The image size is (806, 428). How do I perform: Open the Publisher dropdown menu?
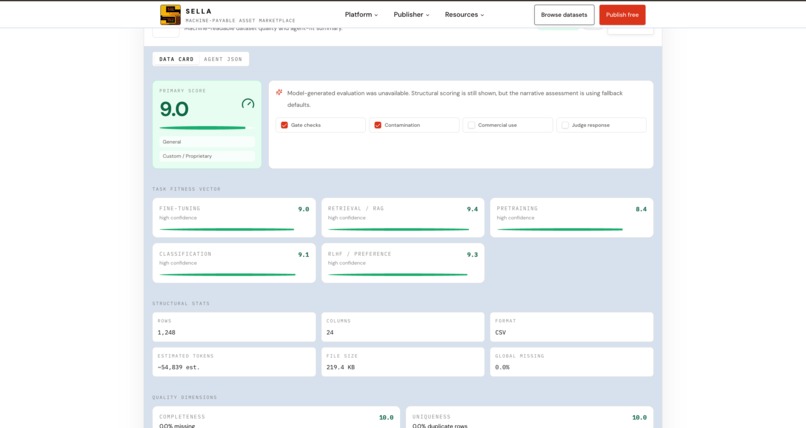411,14
